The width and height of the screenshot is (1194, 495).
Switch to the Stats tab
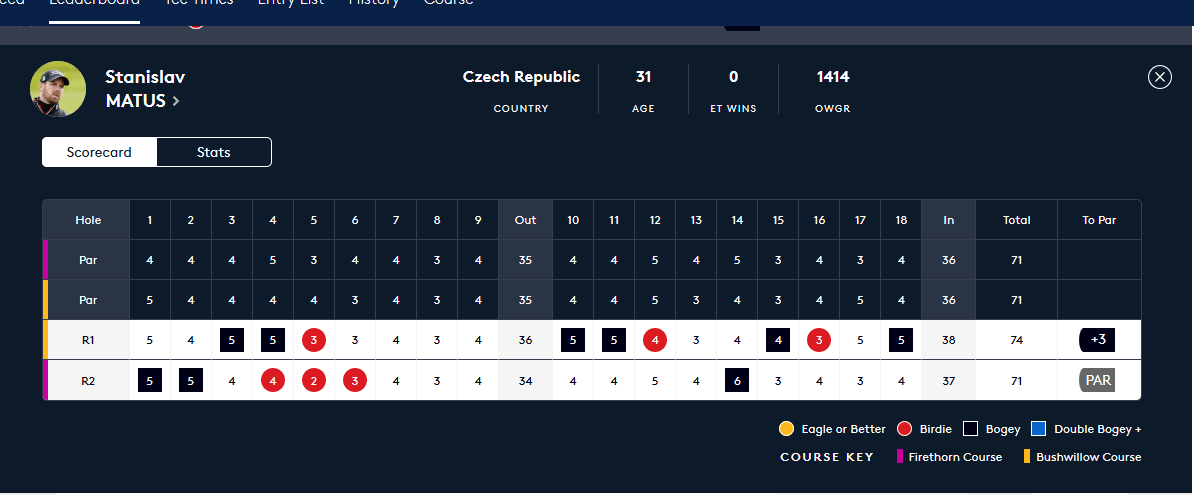pyautogui.click(x=214, y=152)
